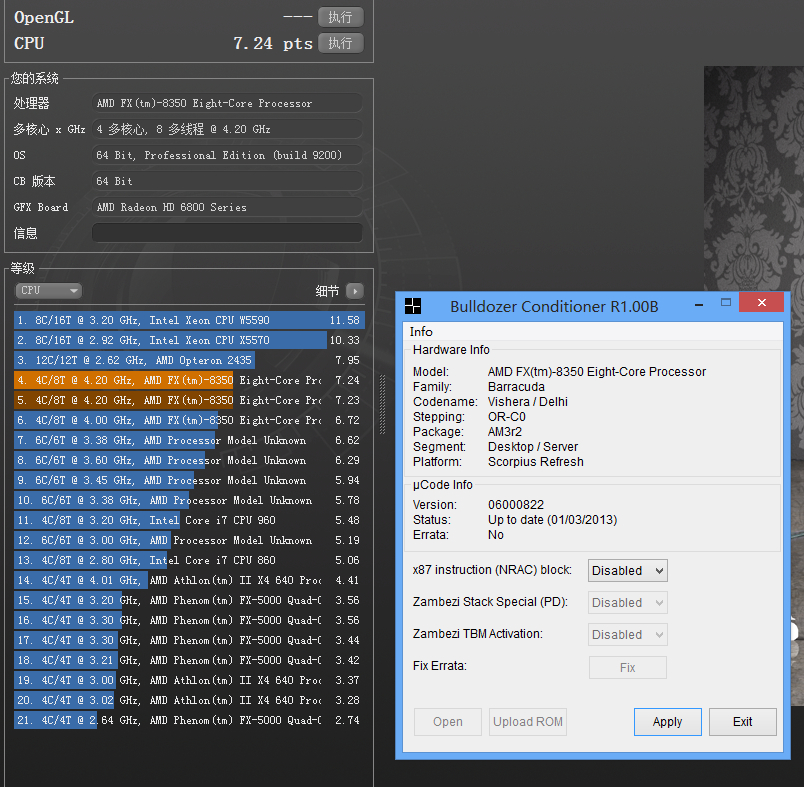Select ranking row 19 Athlon II X4 at 3.00 GHz
Image resolution: width=804 pixels, height=787 pixels.
(x=189, y=680)
